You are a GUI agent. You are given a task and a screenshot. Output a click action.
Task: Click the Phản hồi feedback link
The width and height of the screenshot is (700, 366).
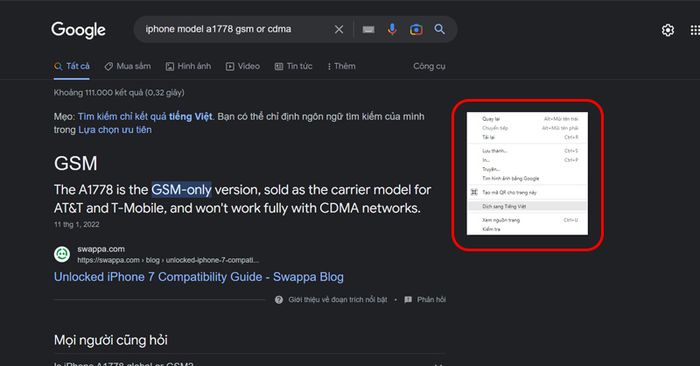pos(431,299)
